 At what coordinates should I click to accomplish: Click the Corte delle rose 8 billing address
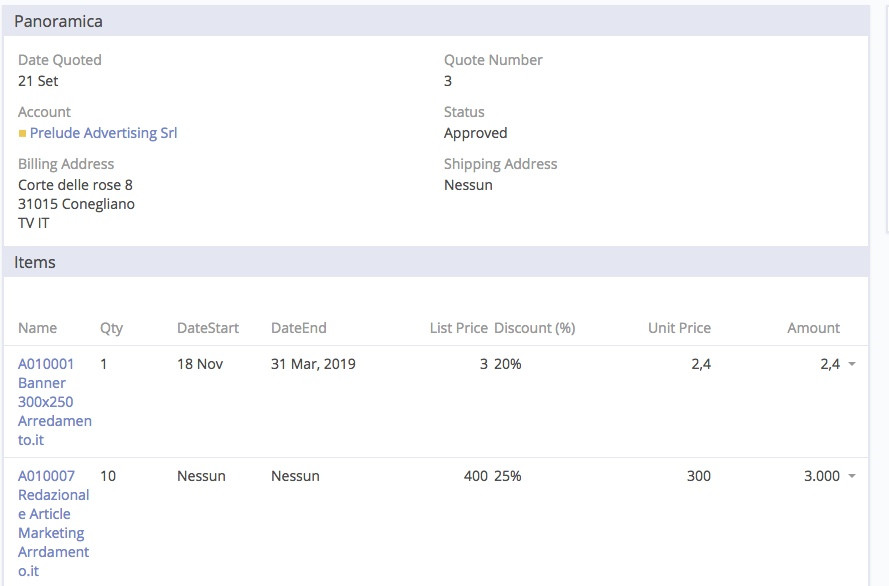click(x=75, y=185)
